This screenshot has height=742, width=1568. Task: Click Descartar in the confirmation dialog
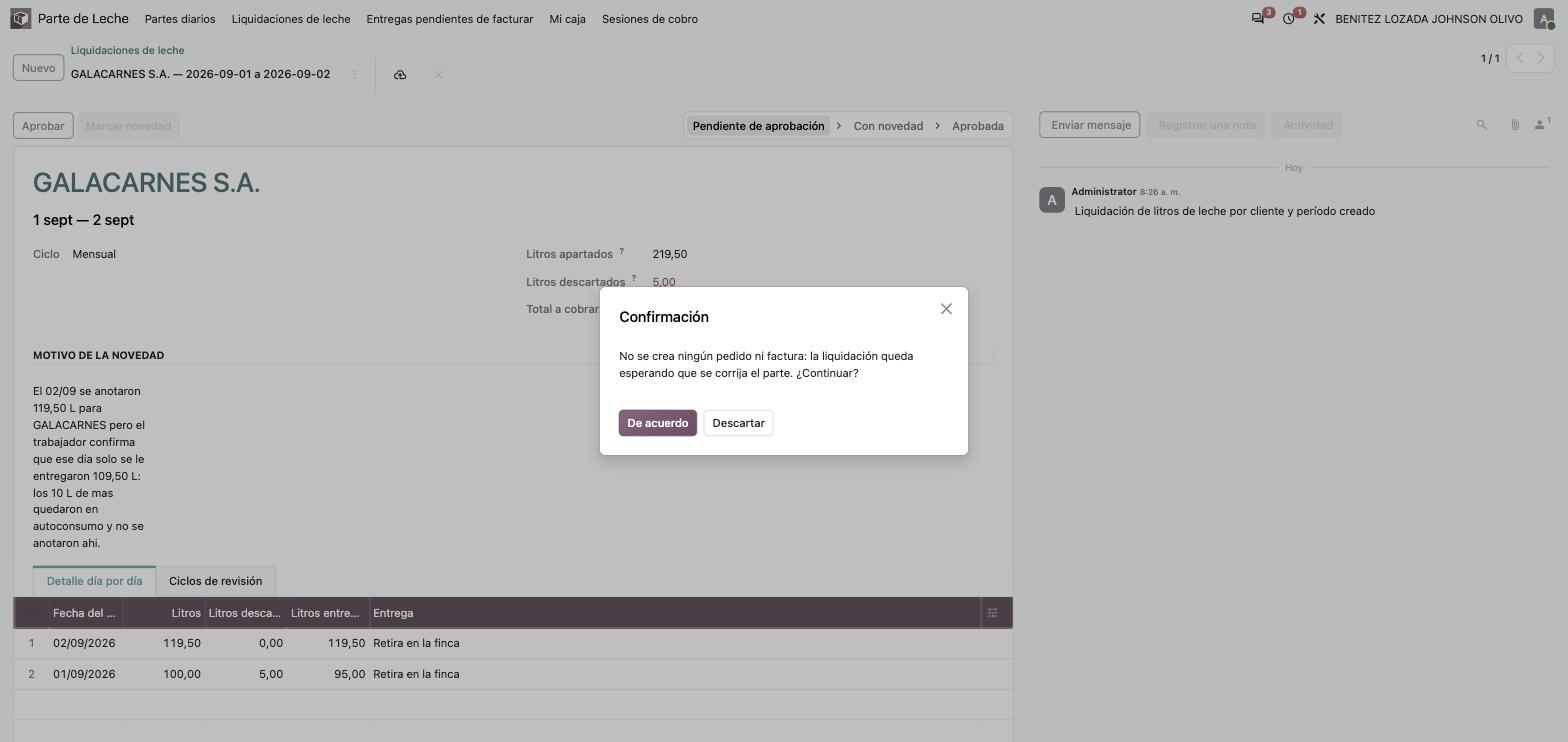click(x=738, y=423)
